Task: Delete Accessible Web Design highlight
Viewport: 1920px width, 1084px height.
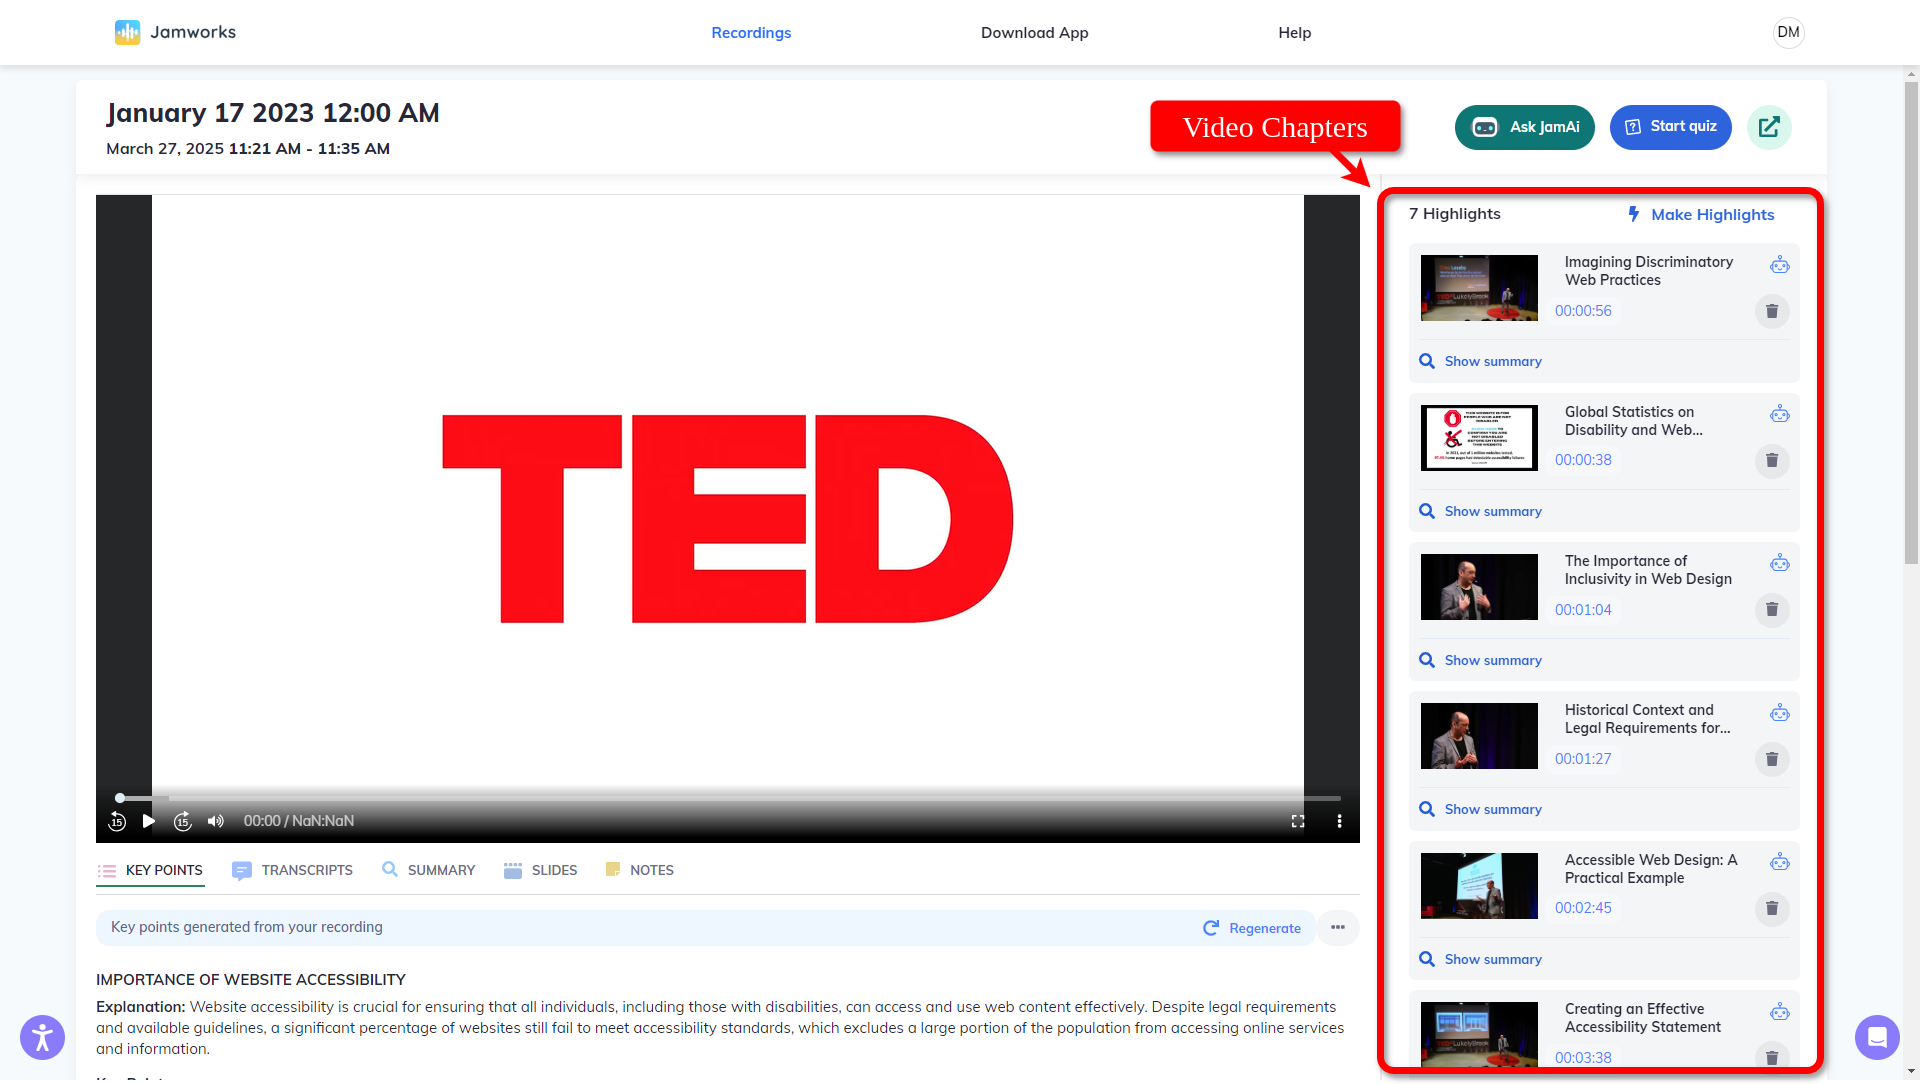Action: [1772, 908]
